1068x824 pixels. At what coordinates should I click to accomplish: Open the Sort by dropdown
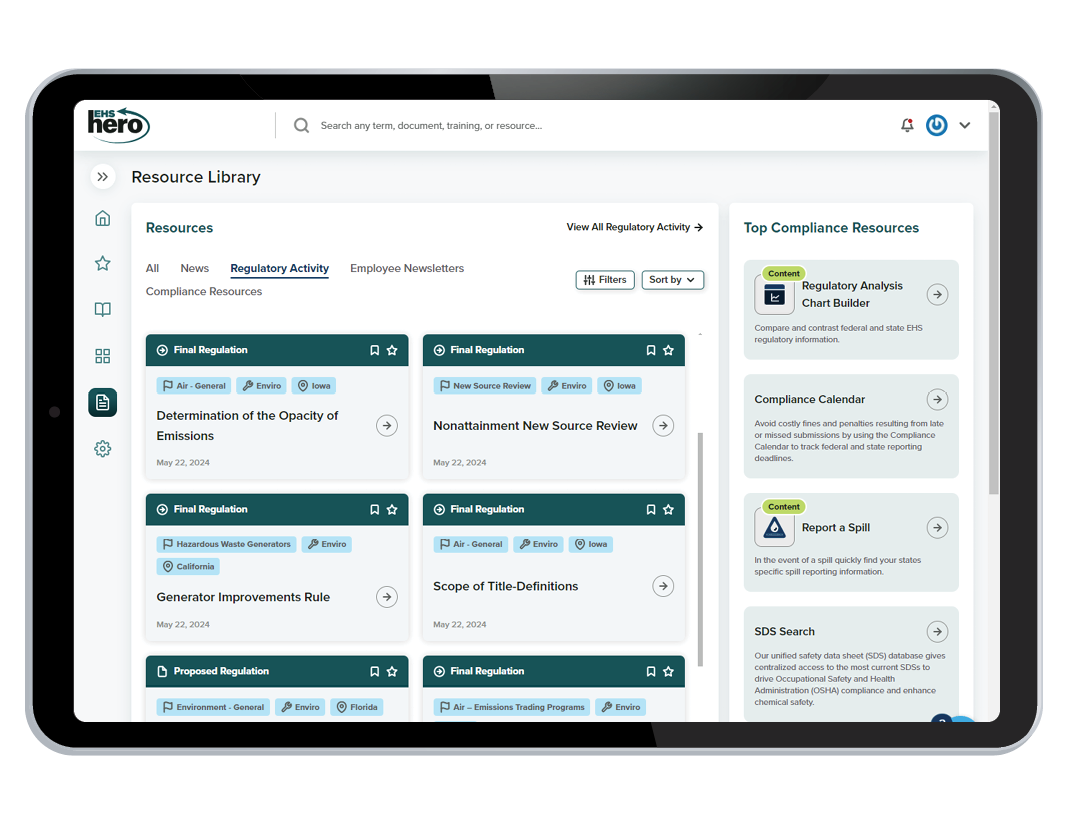(x=673, y=280)
